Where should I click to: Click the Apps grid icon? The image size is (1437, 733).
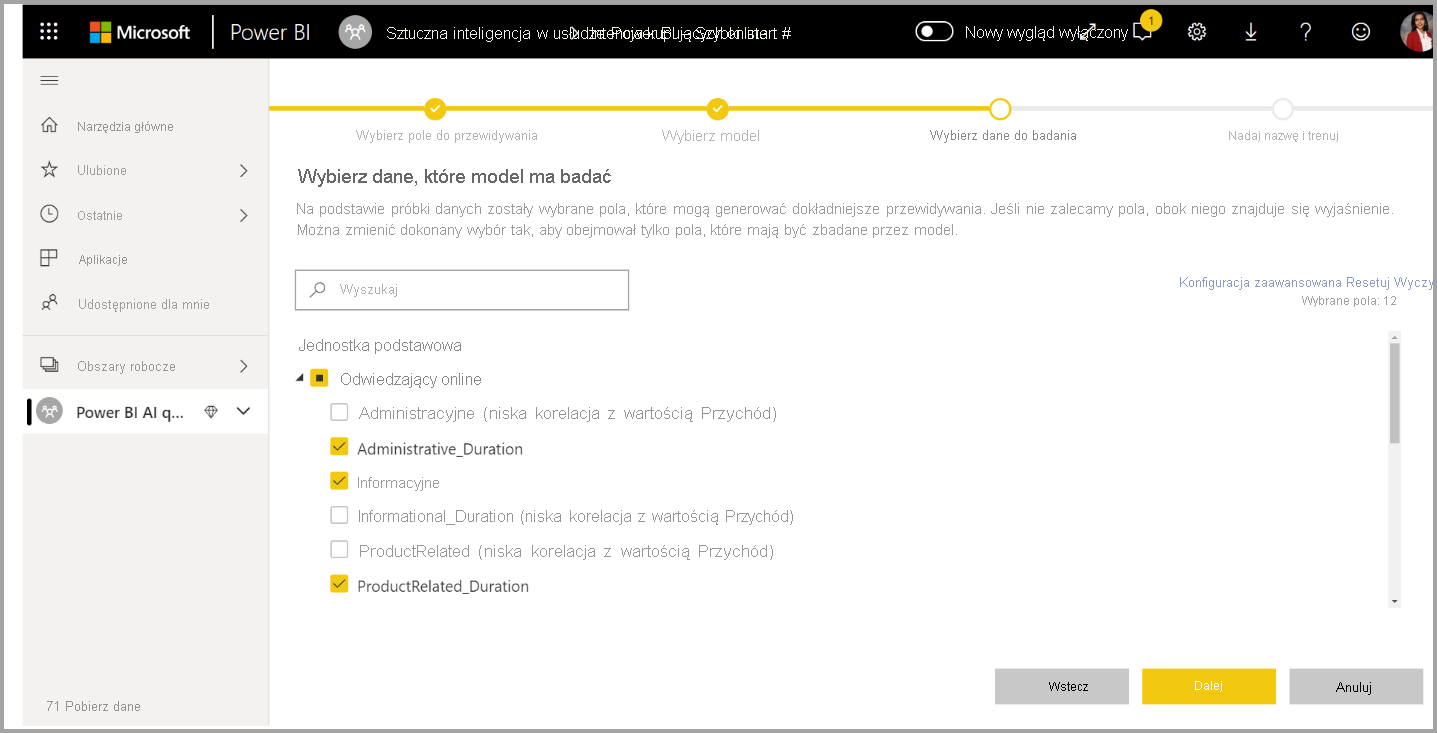(49, 259)
